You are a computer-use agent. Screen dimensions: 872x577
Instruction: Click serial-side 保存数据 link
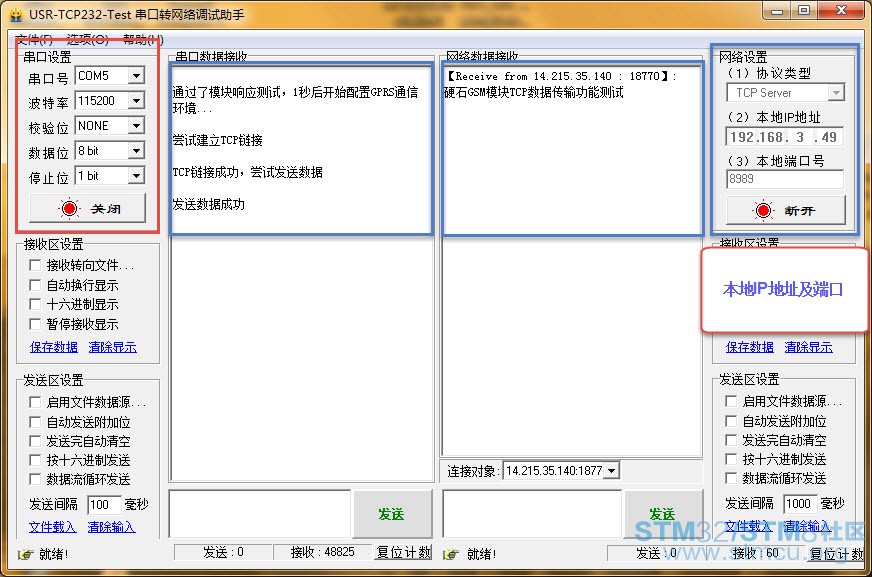tap(53, 347)
